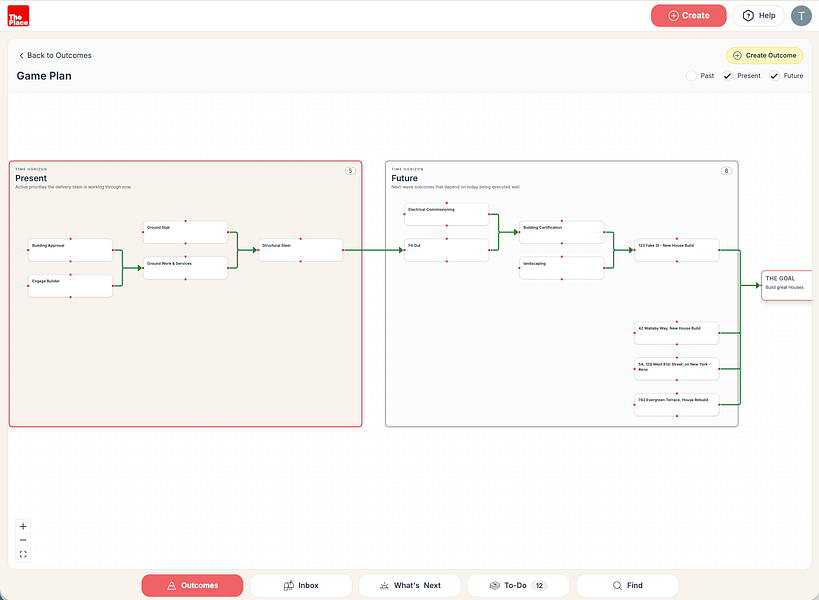819x600 pixels.
Task: Click the To-Do count badge 12
Action: tap(539, 585)
